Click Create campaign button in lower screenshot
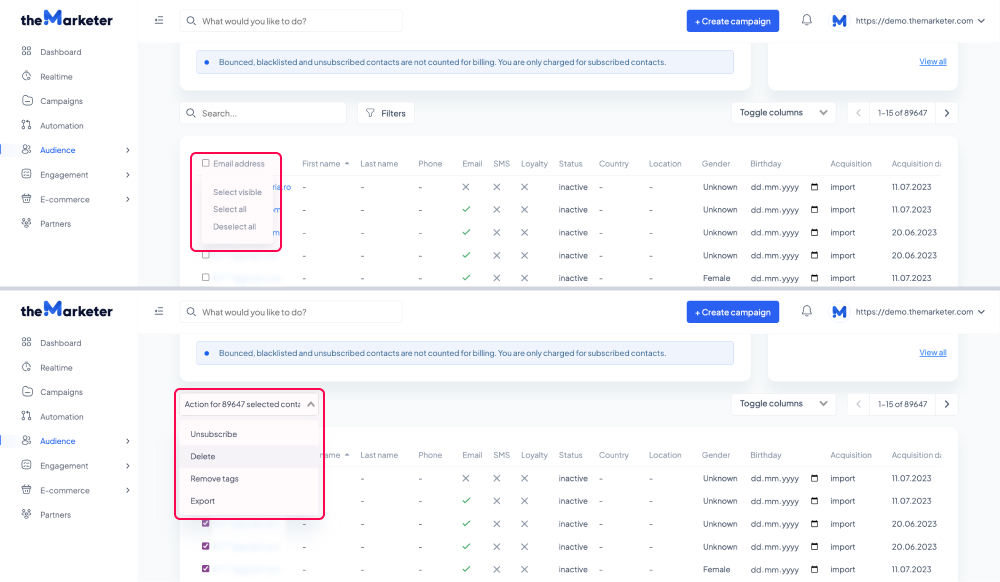The width and height of the screenshot is (1000, 582). point(733,312)
